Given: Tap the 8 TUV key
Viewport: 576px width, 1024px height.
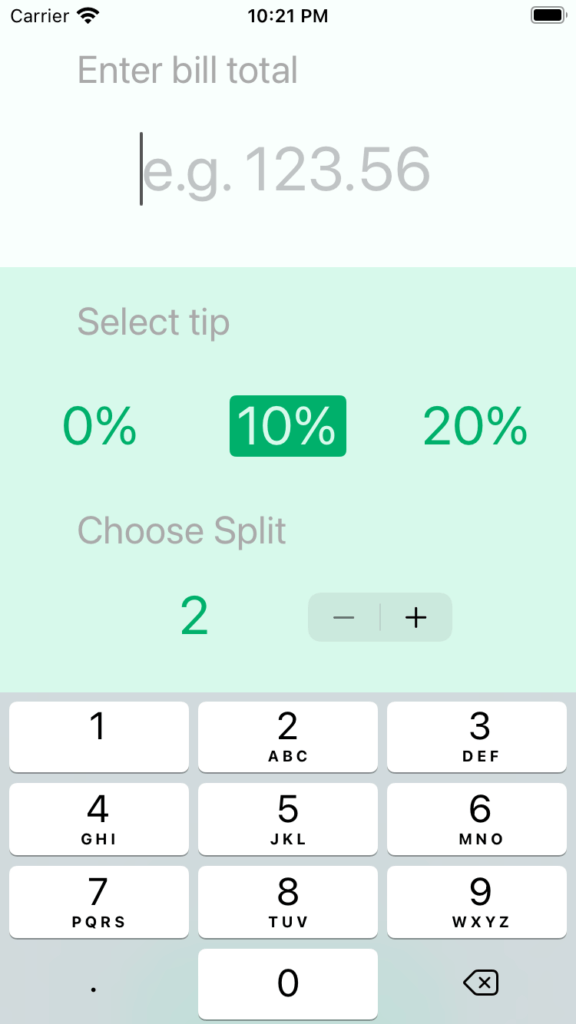Looking at the screenshot, I should pos(287,902).
